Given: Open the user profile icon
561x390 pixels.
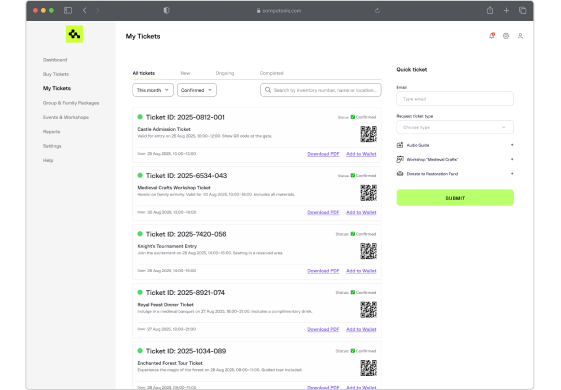Looking at the screenshot, I should coord(520,36).
